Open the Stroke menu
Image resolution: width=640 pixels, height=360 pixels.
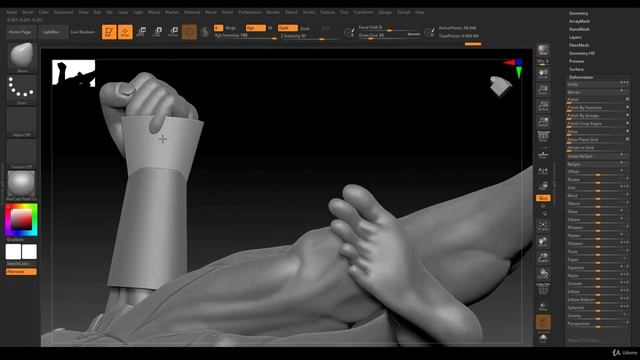(x=309, y=12)
